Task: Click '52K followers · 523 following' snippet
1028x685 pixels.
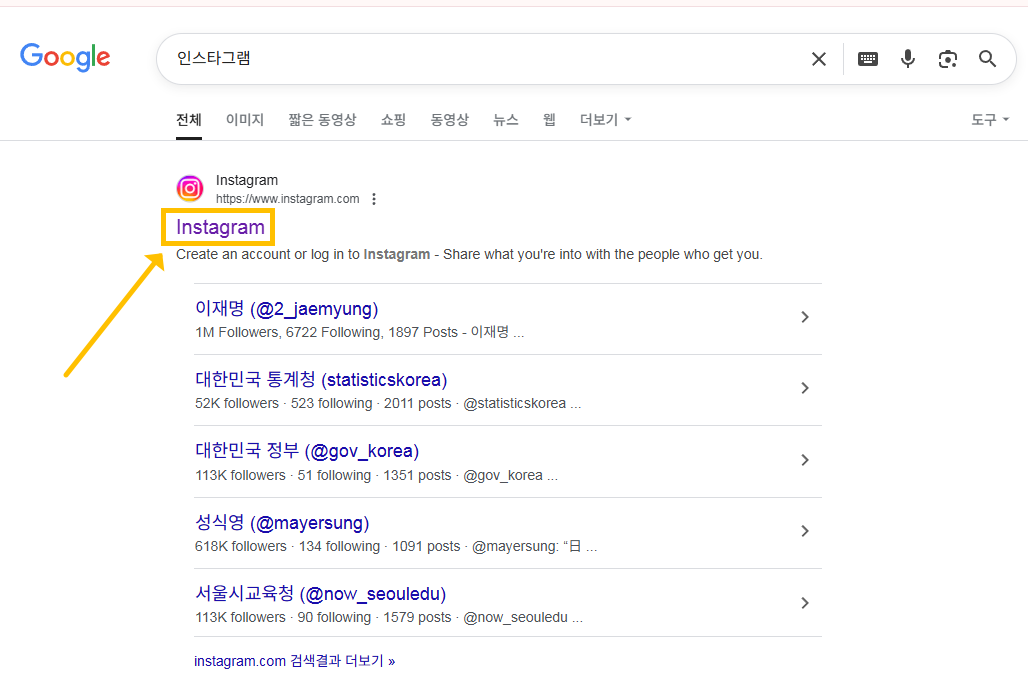Action: click(387, 403)
